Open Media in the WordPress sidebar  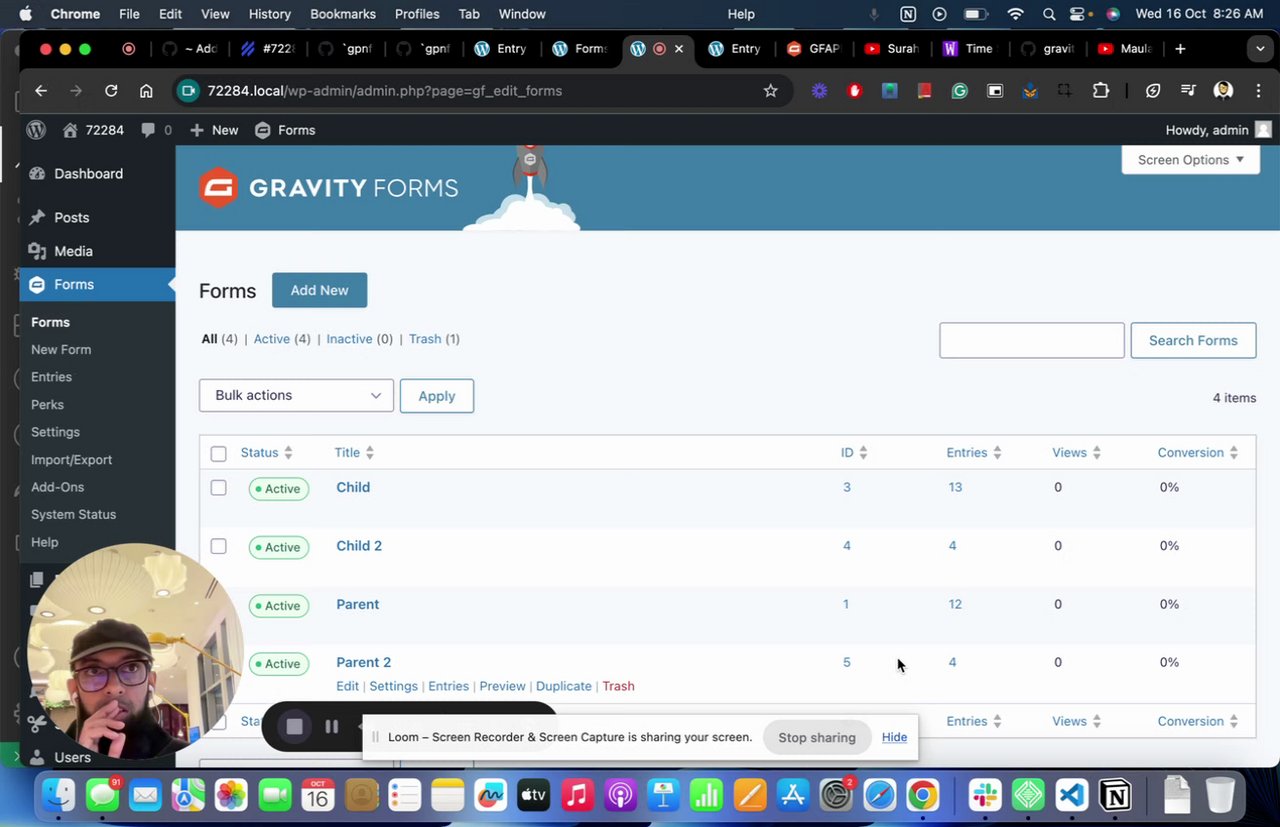click(73, 252)
